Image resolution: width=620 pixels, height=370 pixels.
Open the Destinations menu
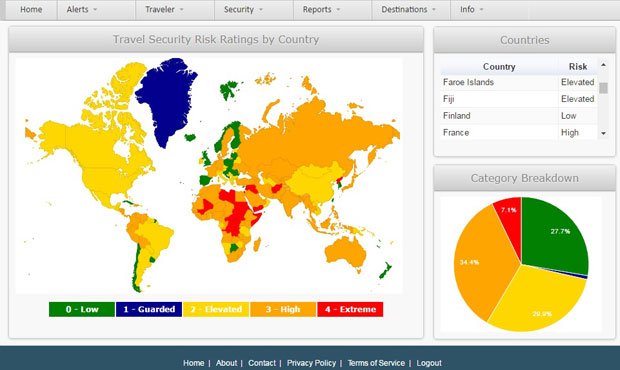click(411, 9)
